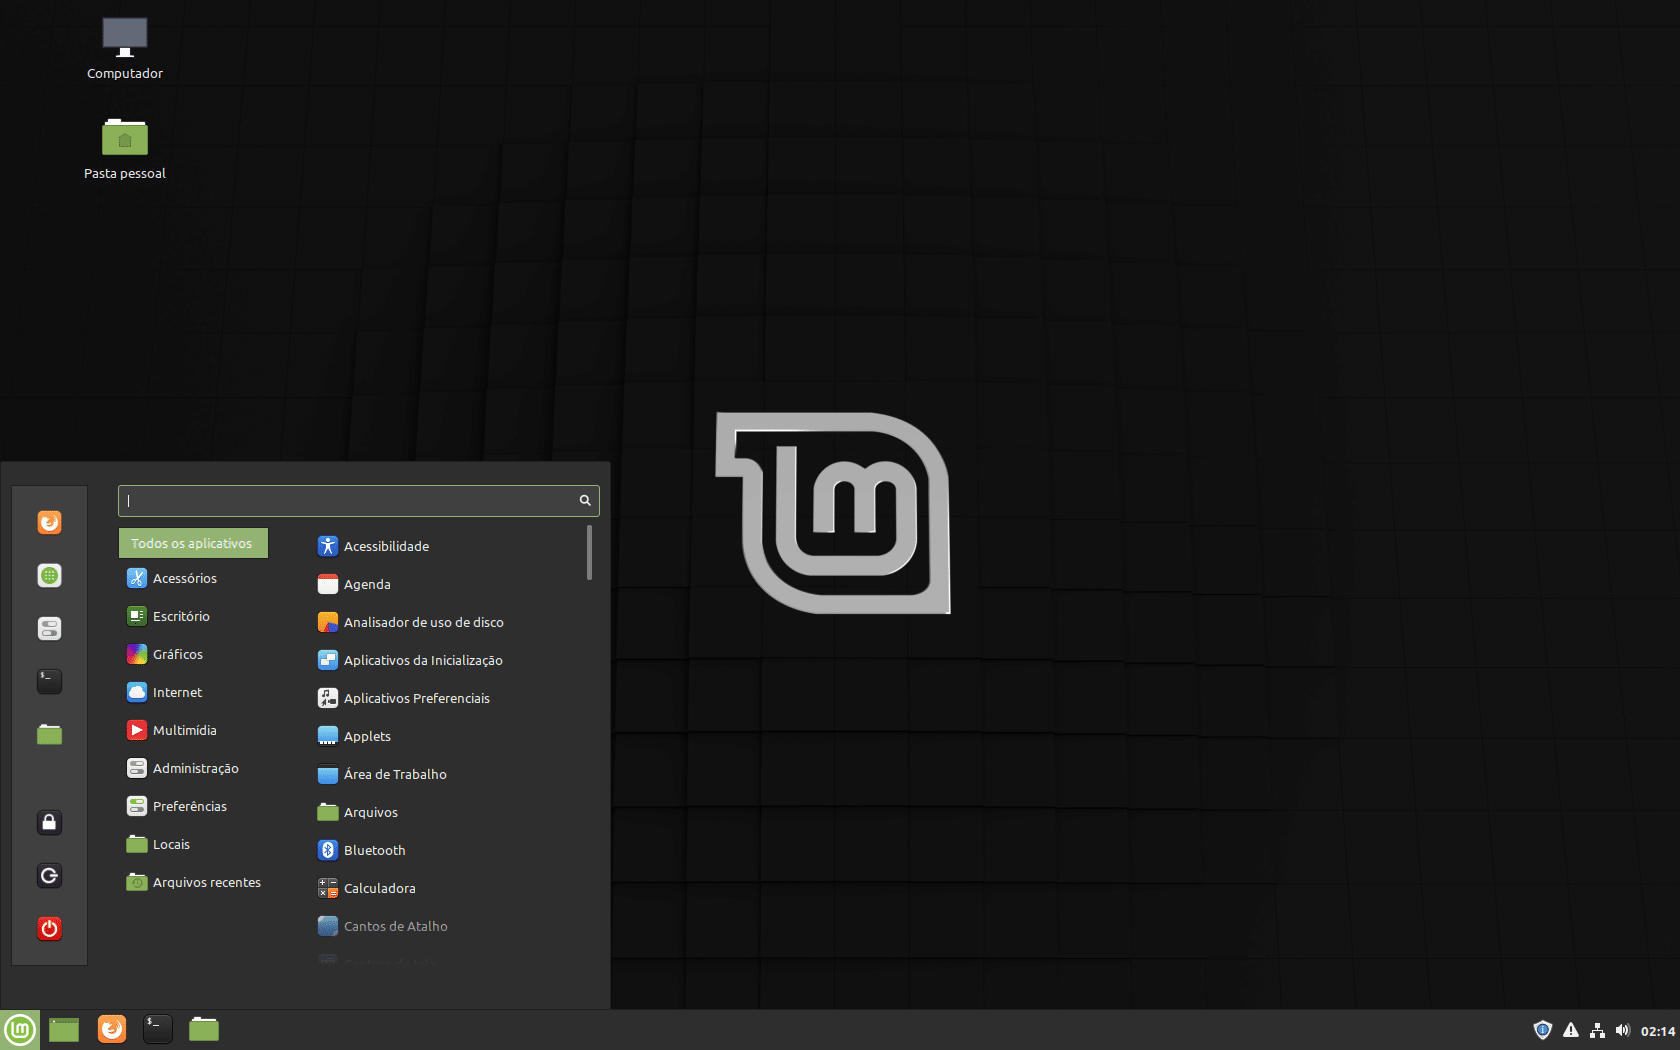Screen dimensions: 1680x1050
Task: Open file manager from the bottom panel
Action: point(204,1029)
